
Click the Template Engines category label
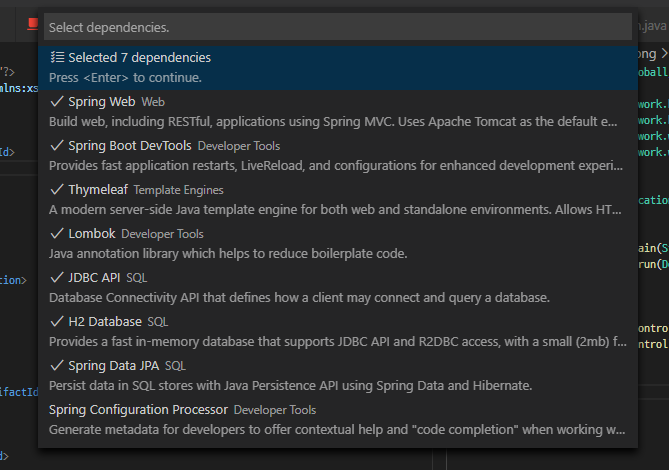[x=178, y=190]
